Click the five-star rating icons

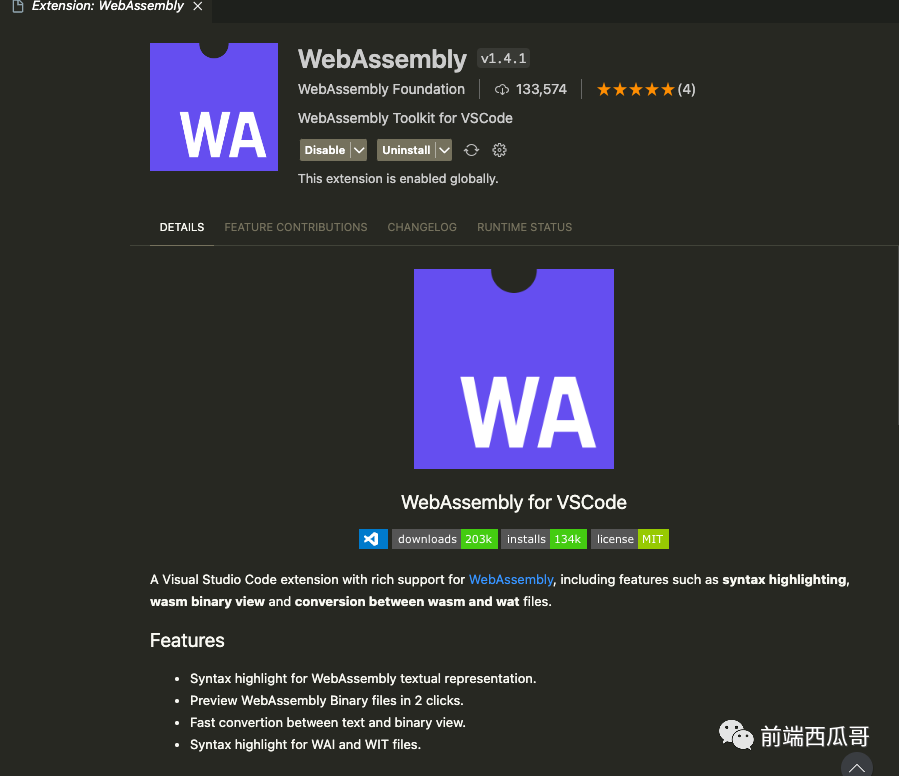click(x=635, y=89)
